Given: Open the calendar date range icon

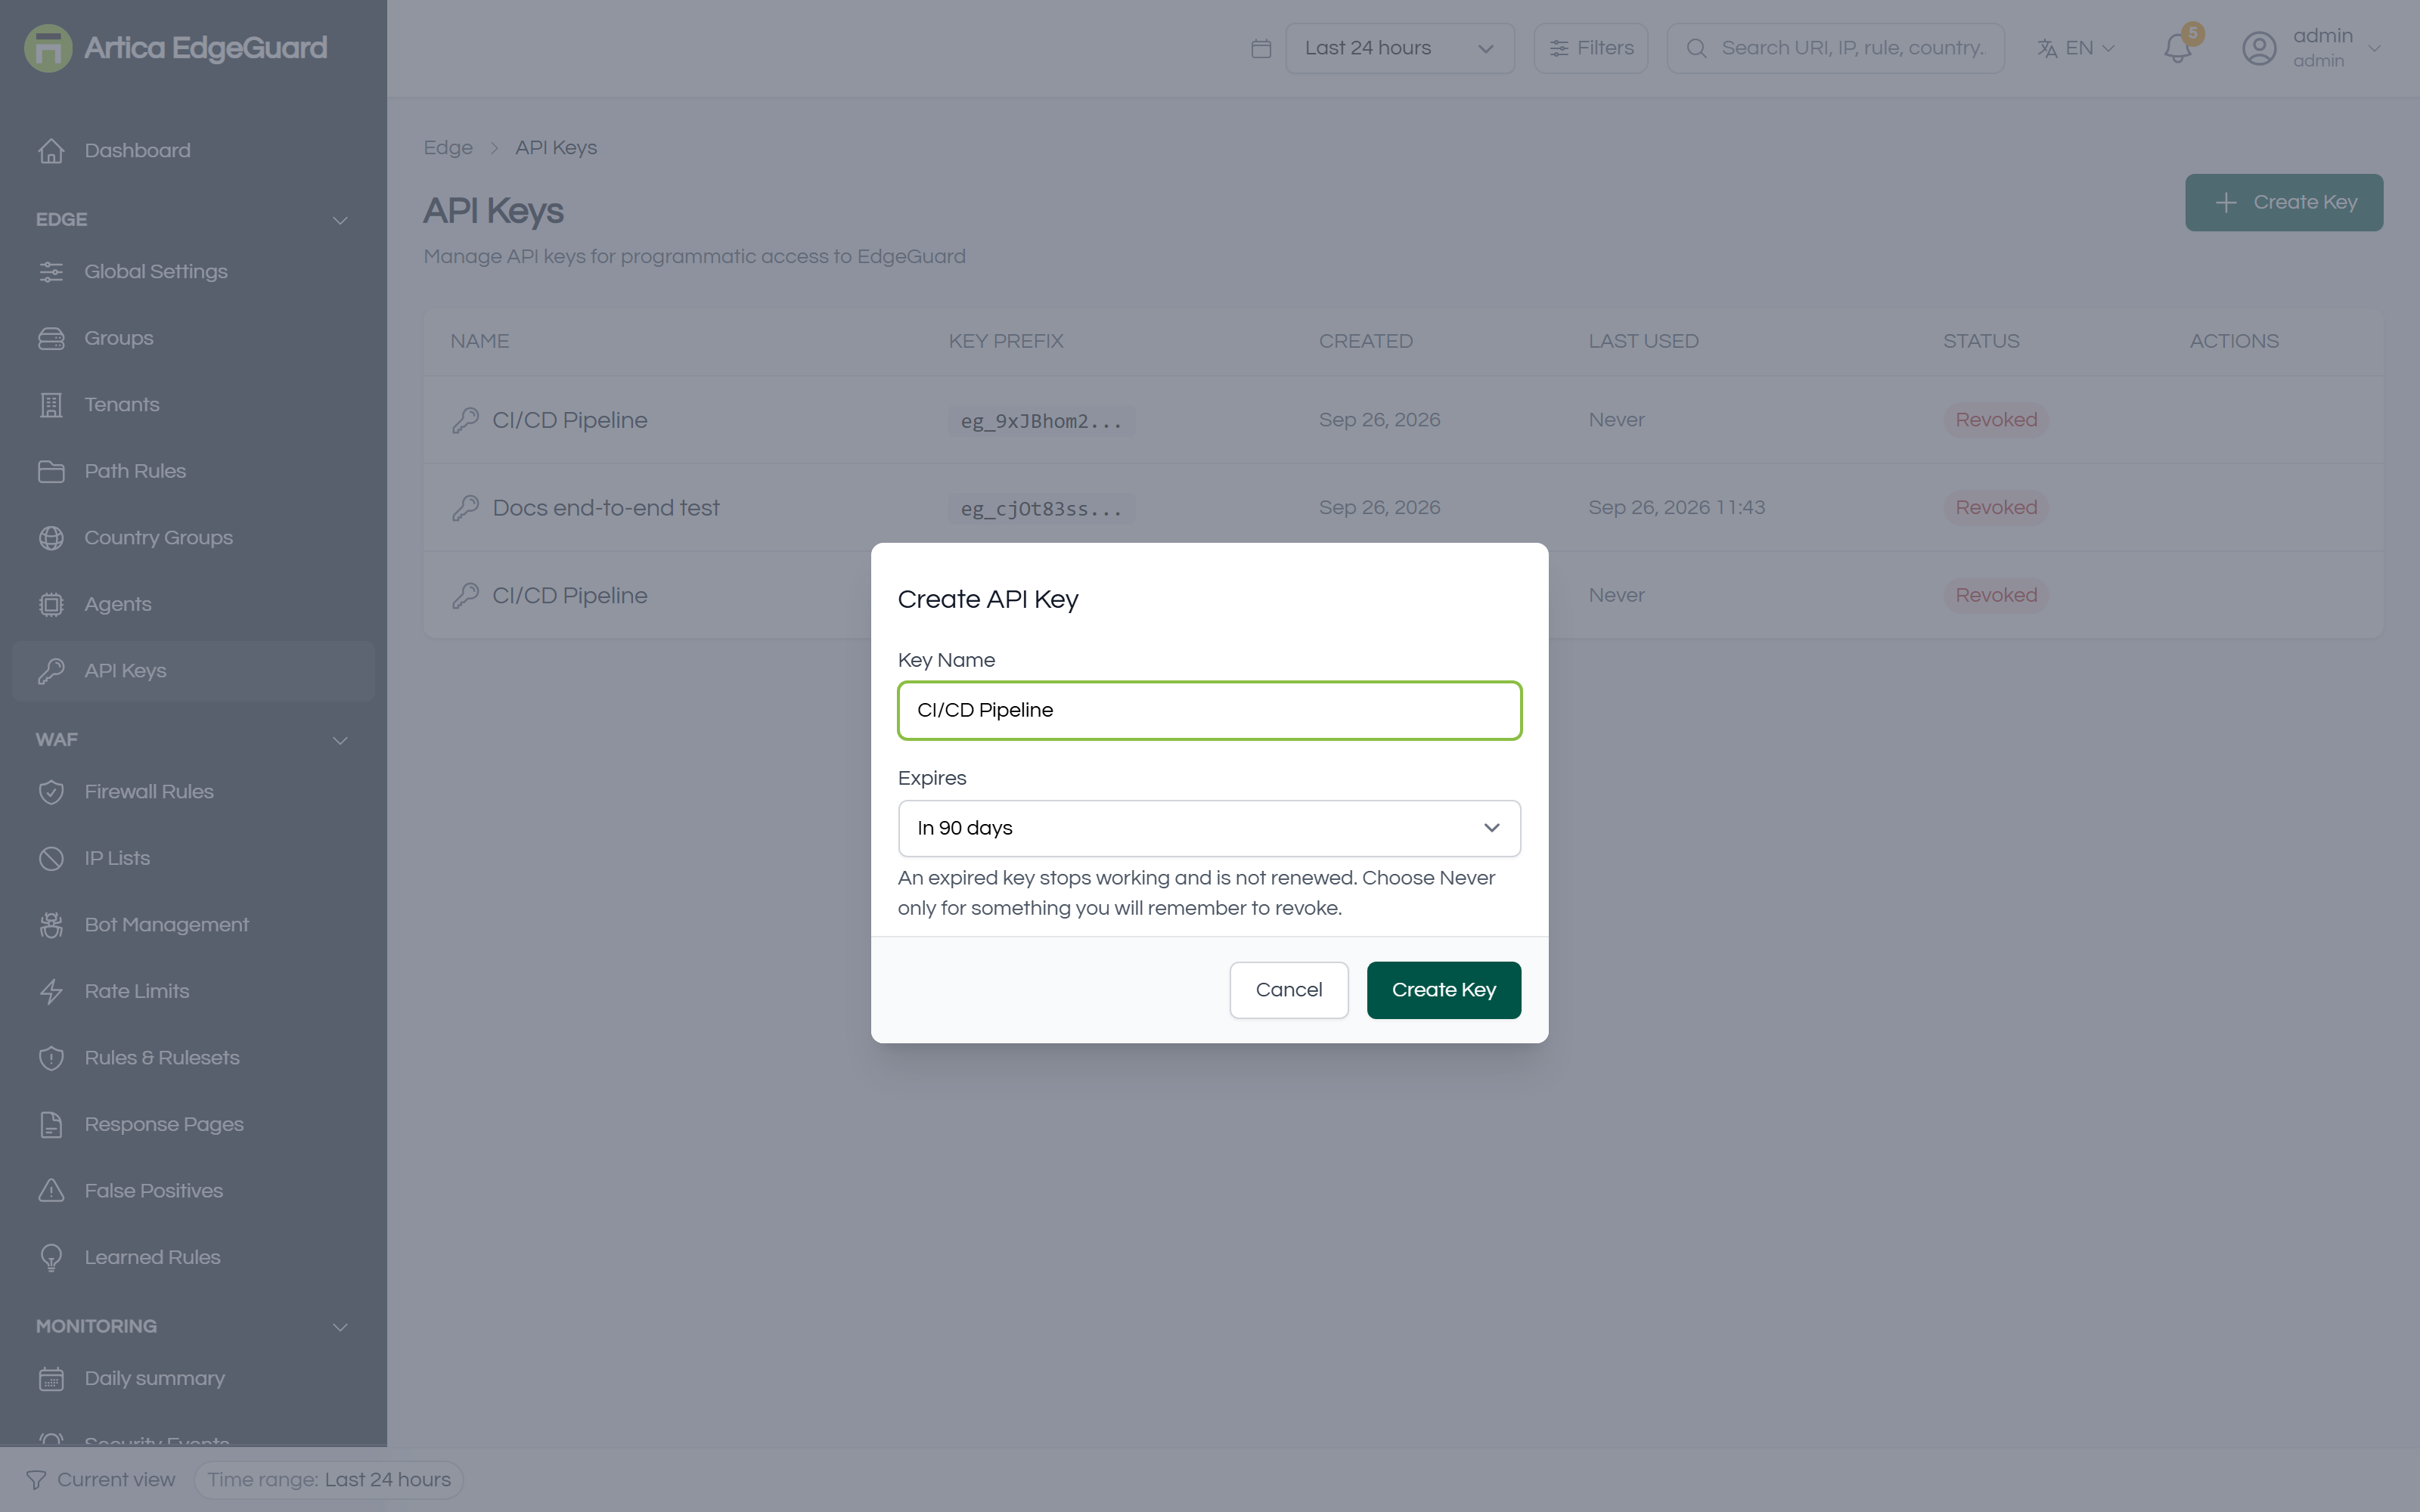Looking at the screenshot, I should [x=1261, y=48].
